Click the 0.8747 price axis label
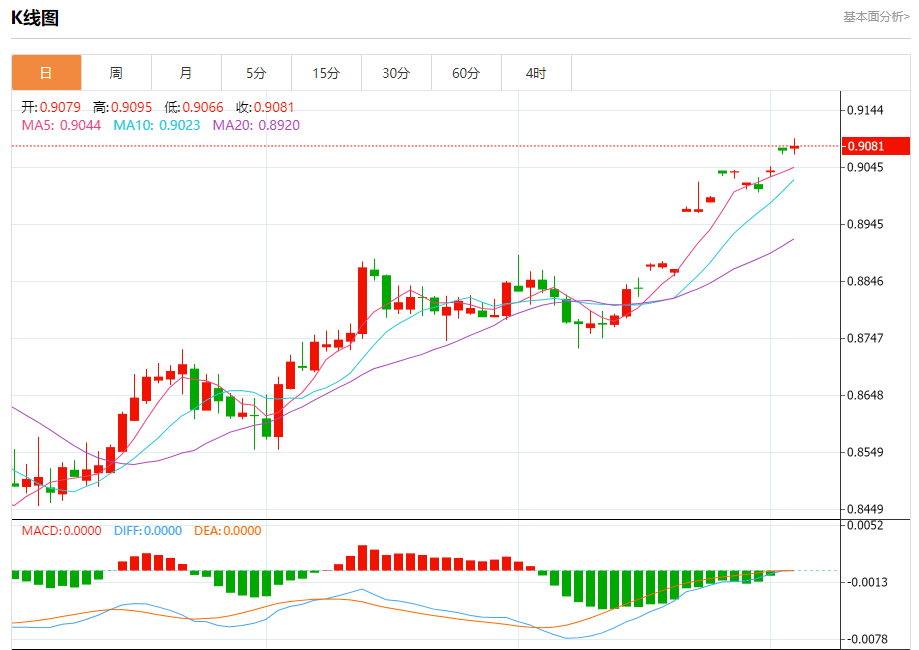Image resolution: width=919 pixels, height=650 pixels. click(865, 338)
